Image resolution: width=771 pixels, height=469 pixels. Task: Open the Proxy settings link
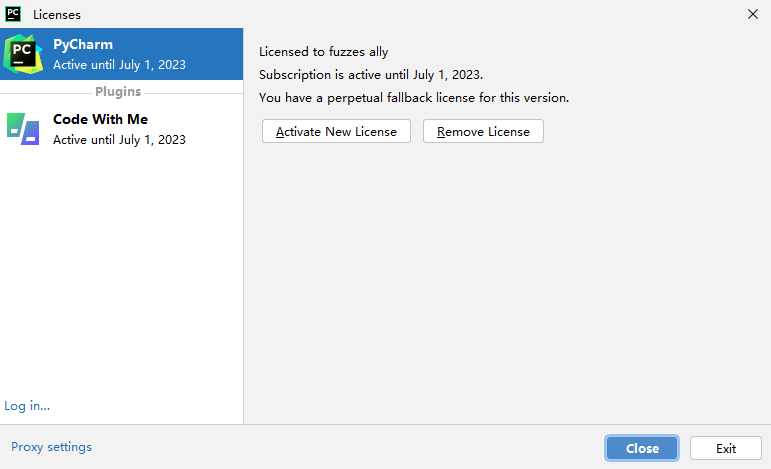(x=51, y=447)
